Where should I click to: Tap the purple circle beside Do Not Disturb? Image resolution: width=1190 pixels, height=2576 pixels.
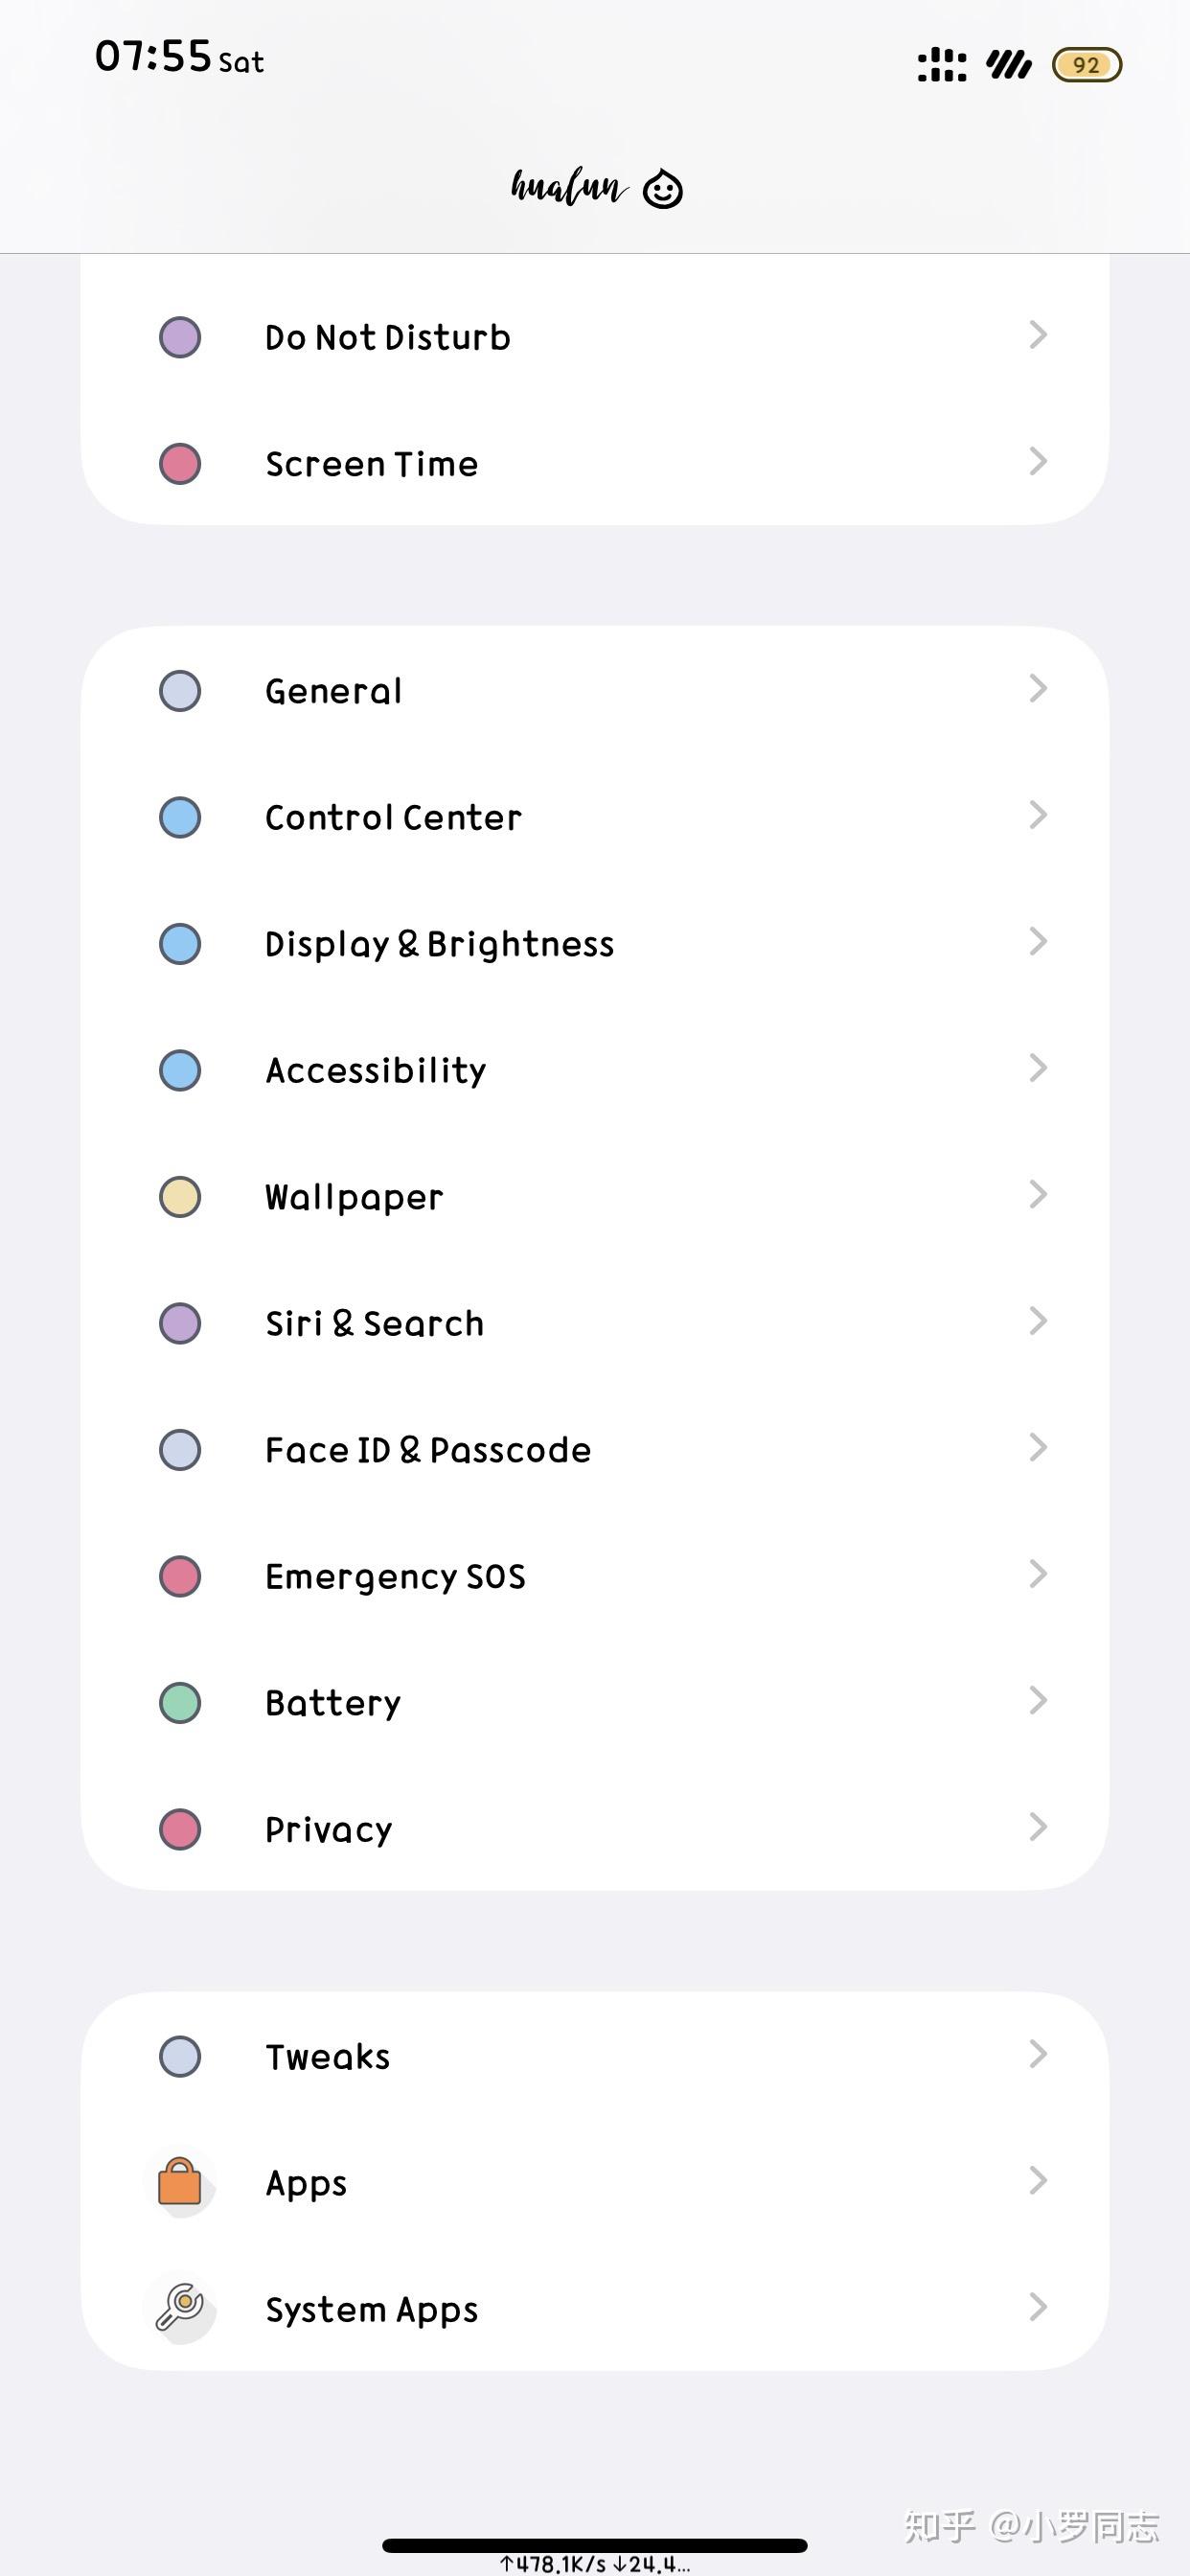click(x=180, y=337)
